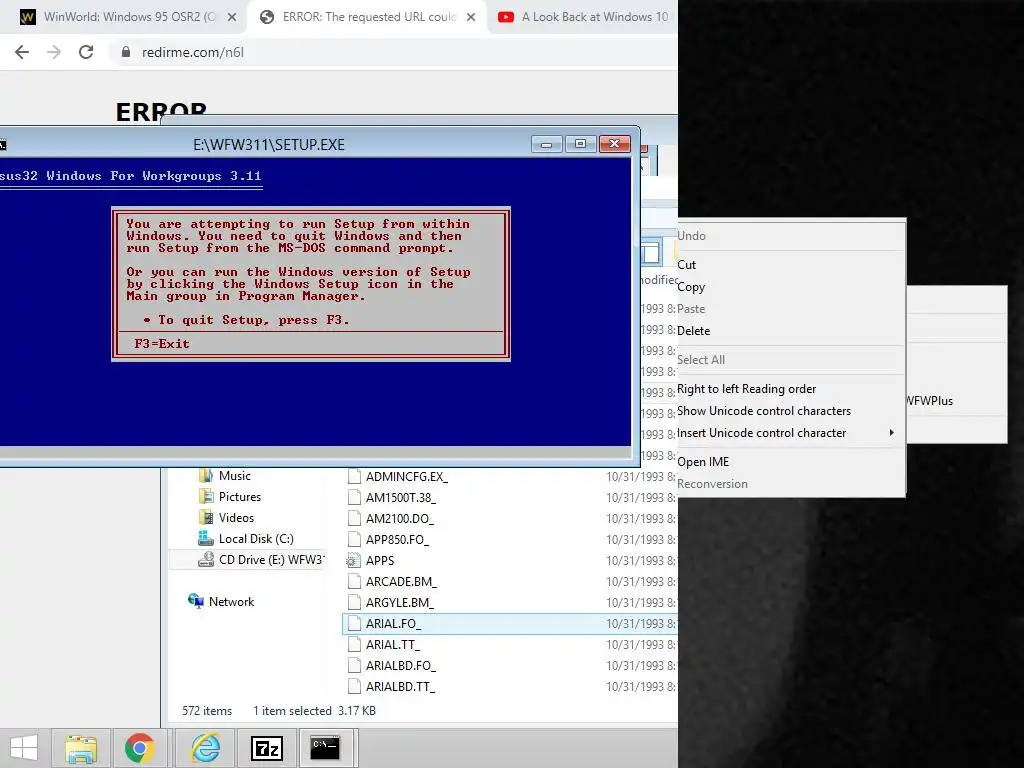
Task: Select Network in Explorer sidebar
Action: 231,602
